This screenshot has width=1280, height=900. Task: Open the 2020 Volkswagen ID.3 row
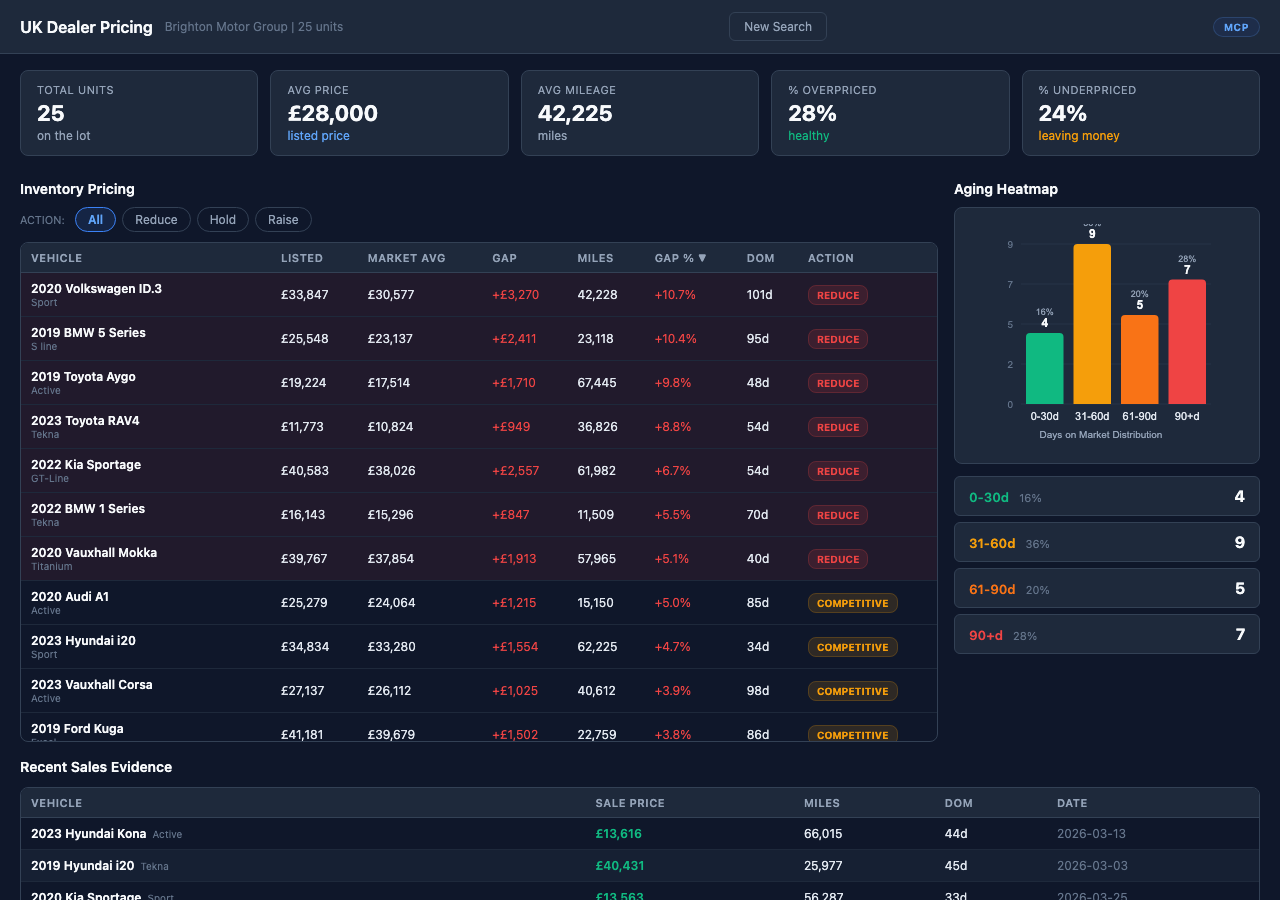point(479,295)
